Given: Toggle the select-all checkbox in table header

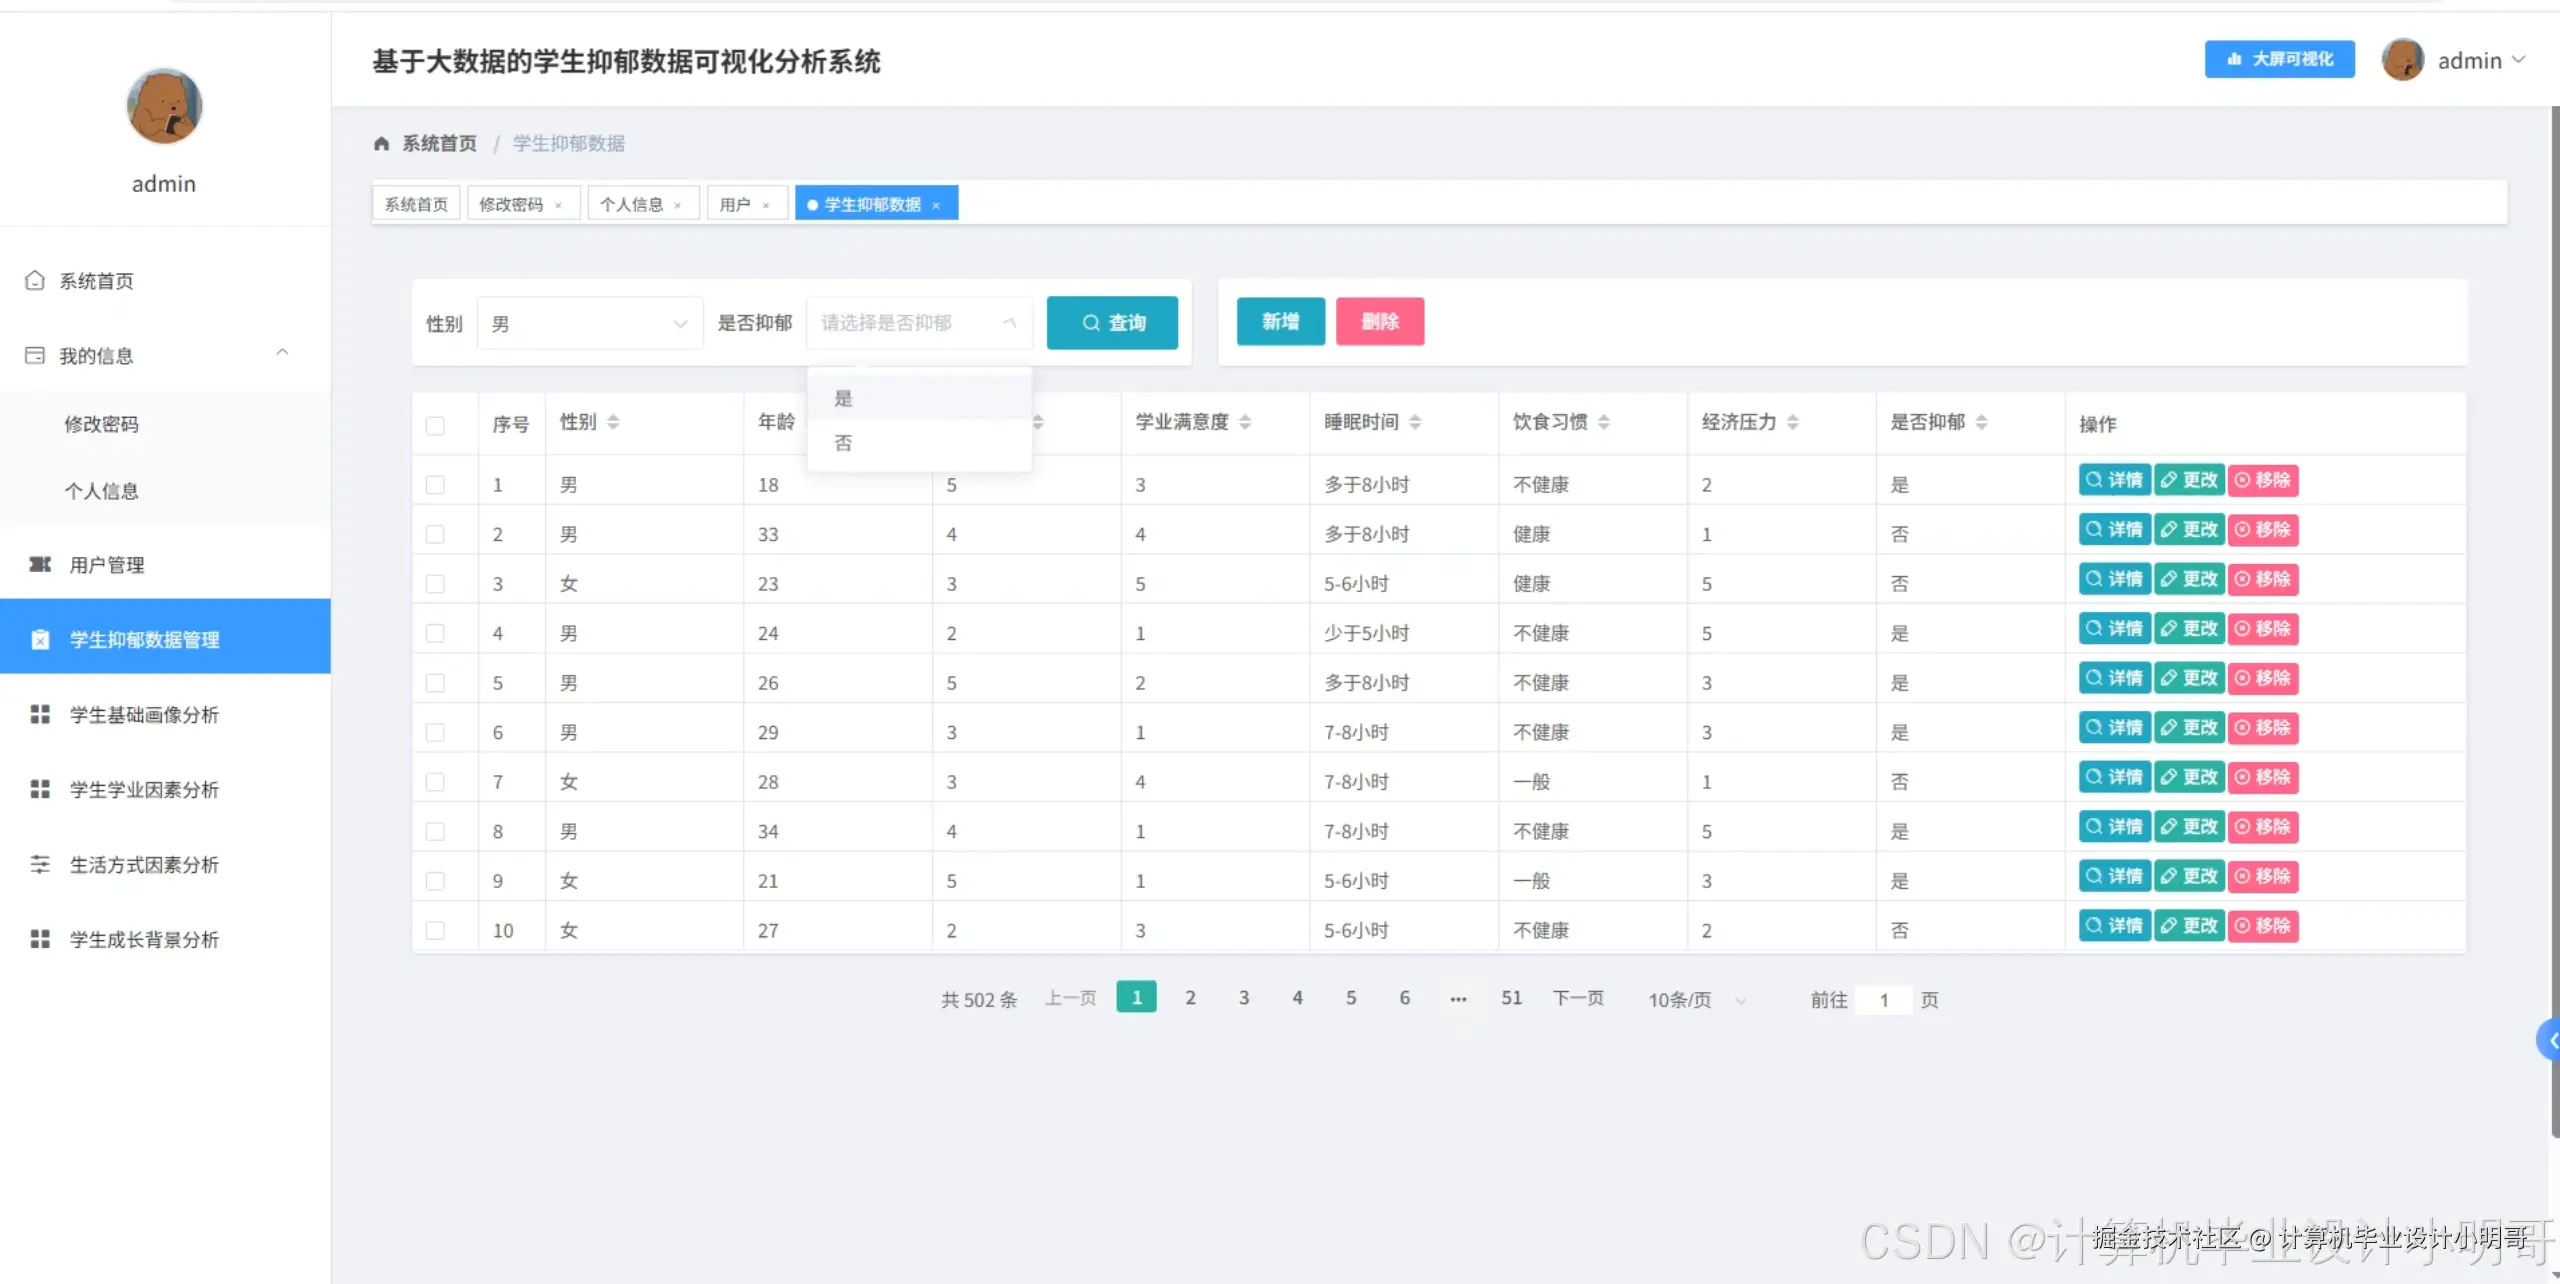Looking at the screenshot, I should click(x=435, y=425).
